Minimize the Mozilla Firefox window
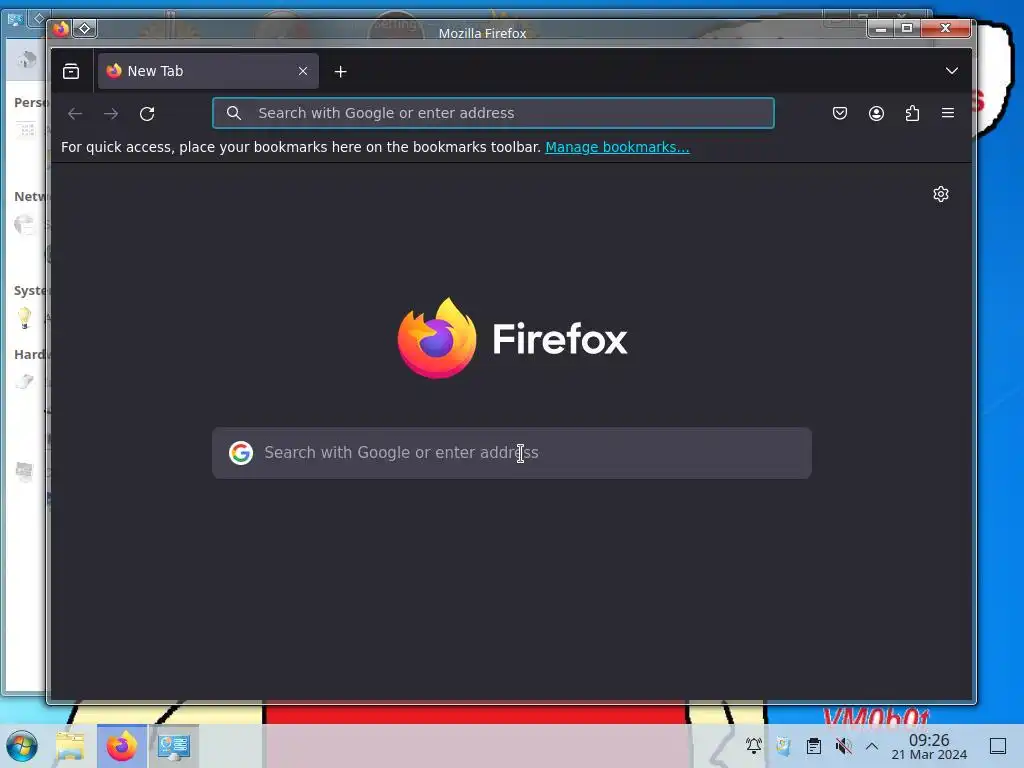1024x768 pixels. [x=880, y=29]
